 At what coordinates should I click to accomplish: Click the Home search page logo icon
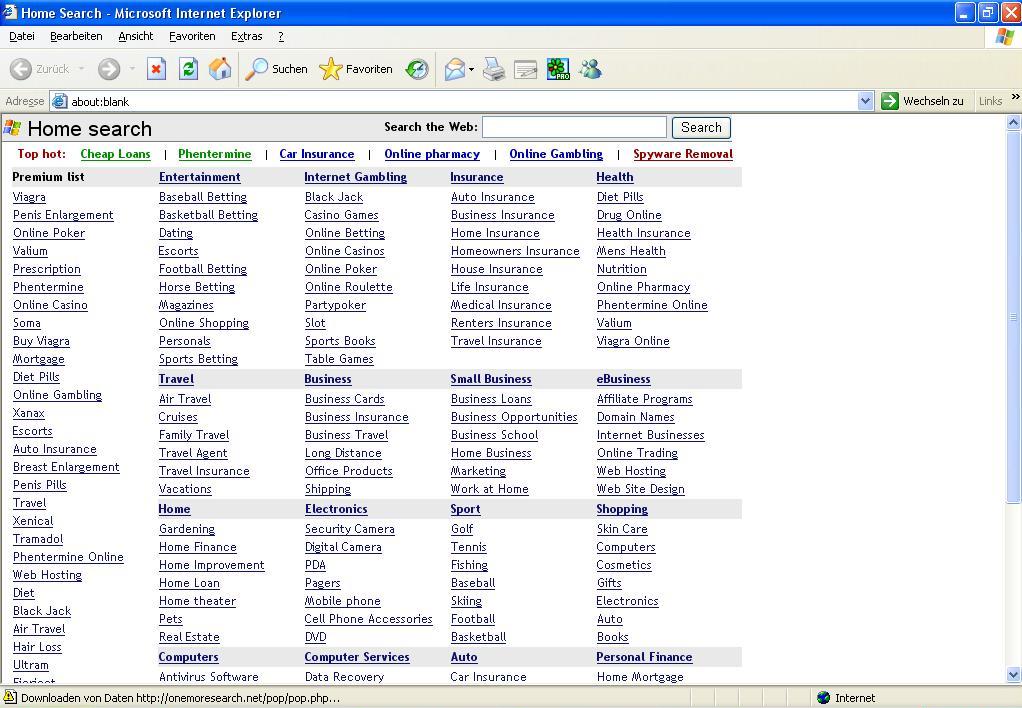(x=12, y=128)
